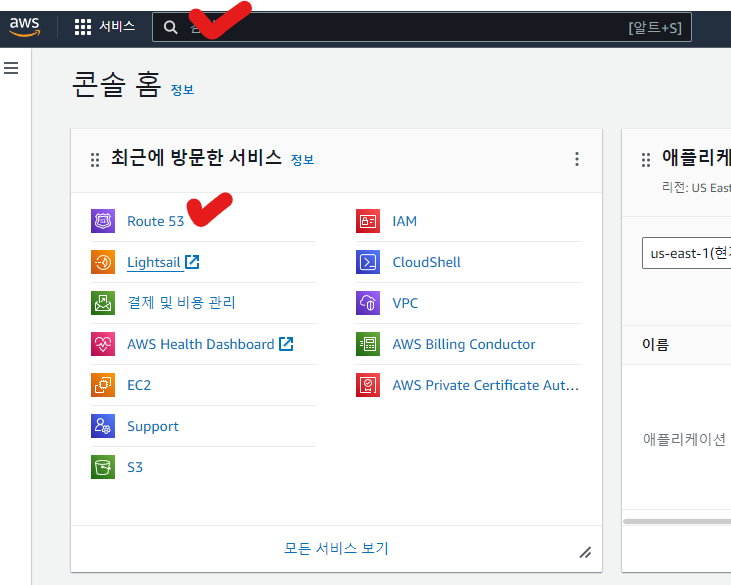The height and width of the screenshot is (585, 731).
Task: Open the 서비스 grid menu
Action: point(105,27)
